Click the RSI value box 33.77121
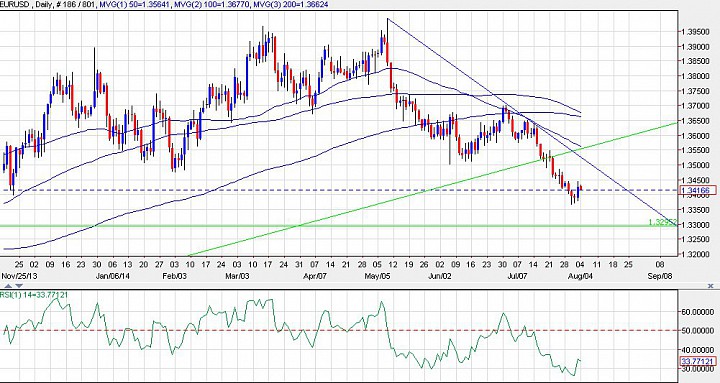The height and width of the screenshot is (383, 720). [x=698, y=360]
